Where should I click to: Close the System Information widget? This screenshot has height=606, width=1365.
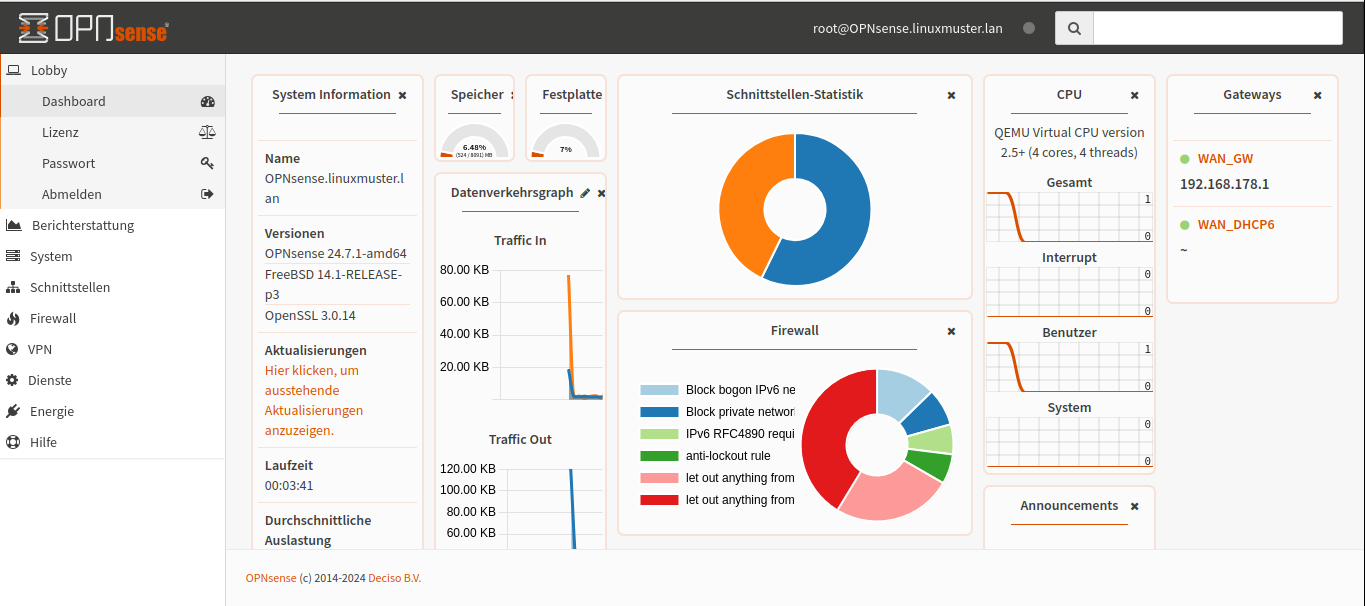[402, 95]
